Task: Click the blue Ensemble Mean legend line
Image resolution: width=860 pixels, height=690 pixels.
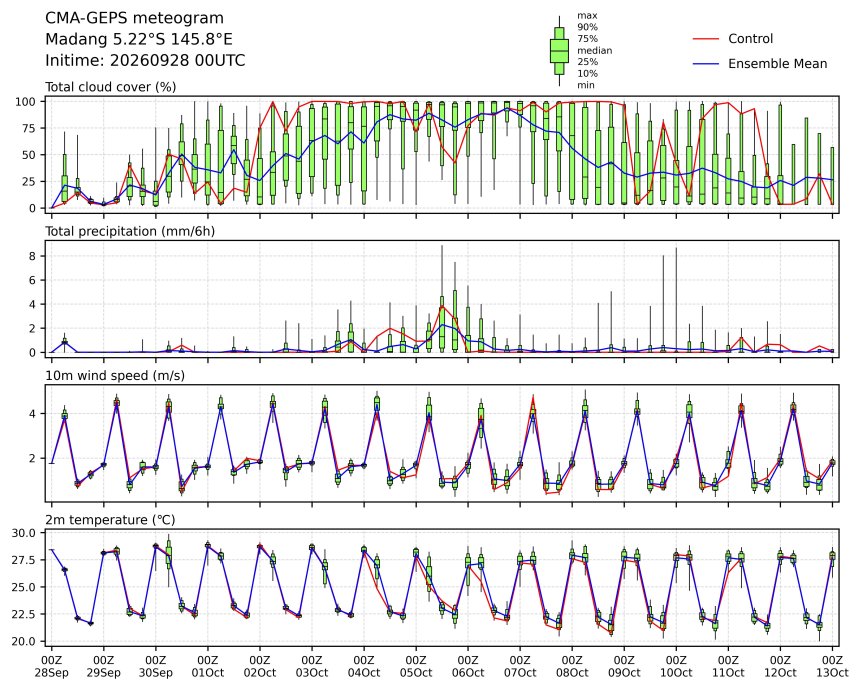Action: coord(706,64)
